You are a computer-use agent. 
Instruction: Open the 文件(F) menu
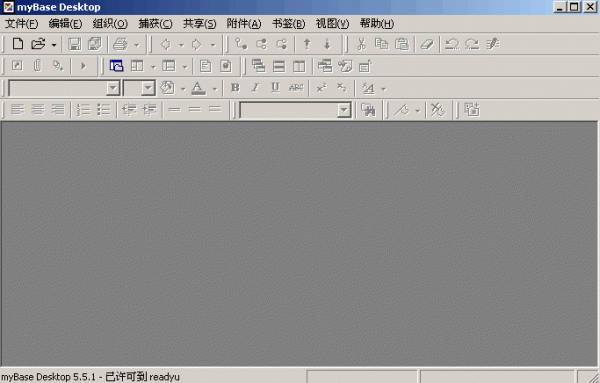coord(21,24)
